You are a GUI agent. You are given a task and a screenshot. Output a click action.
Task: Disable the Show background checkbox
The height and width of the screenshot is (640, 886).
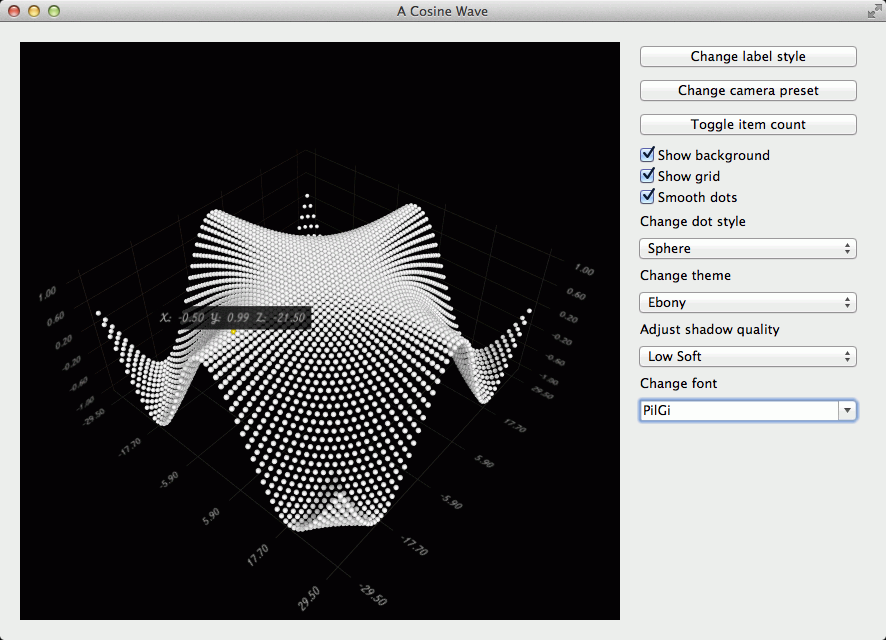[647, 155]
